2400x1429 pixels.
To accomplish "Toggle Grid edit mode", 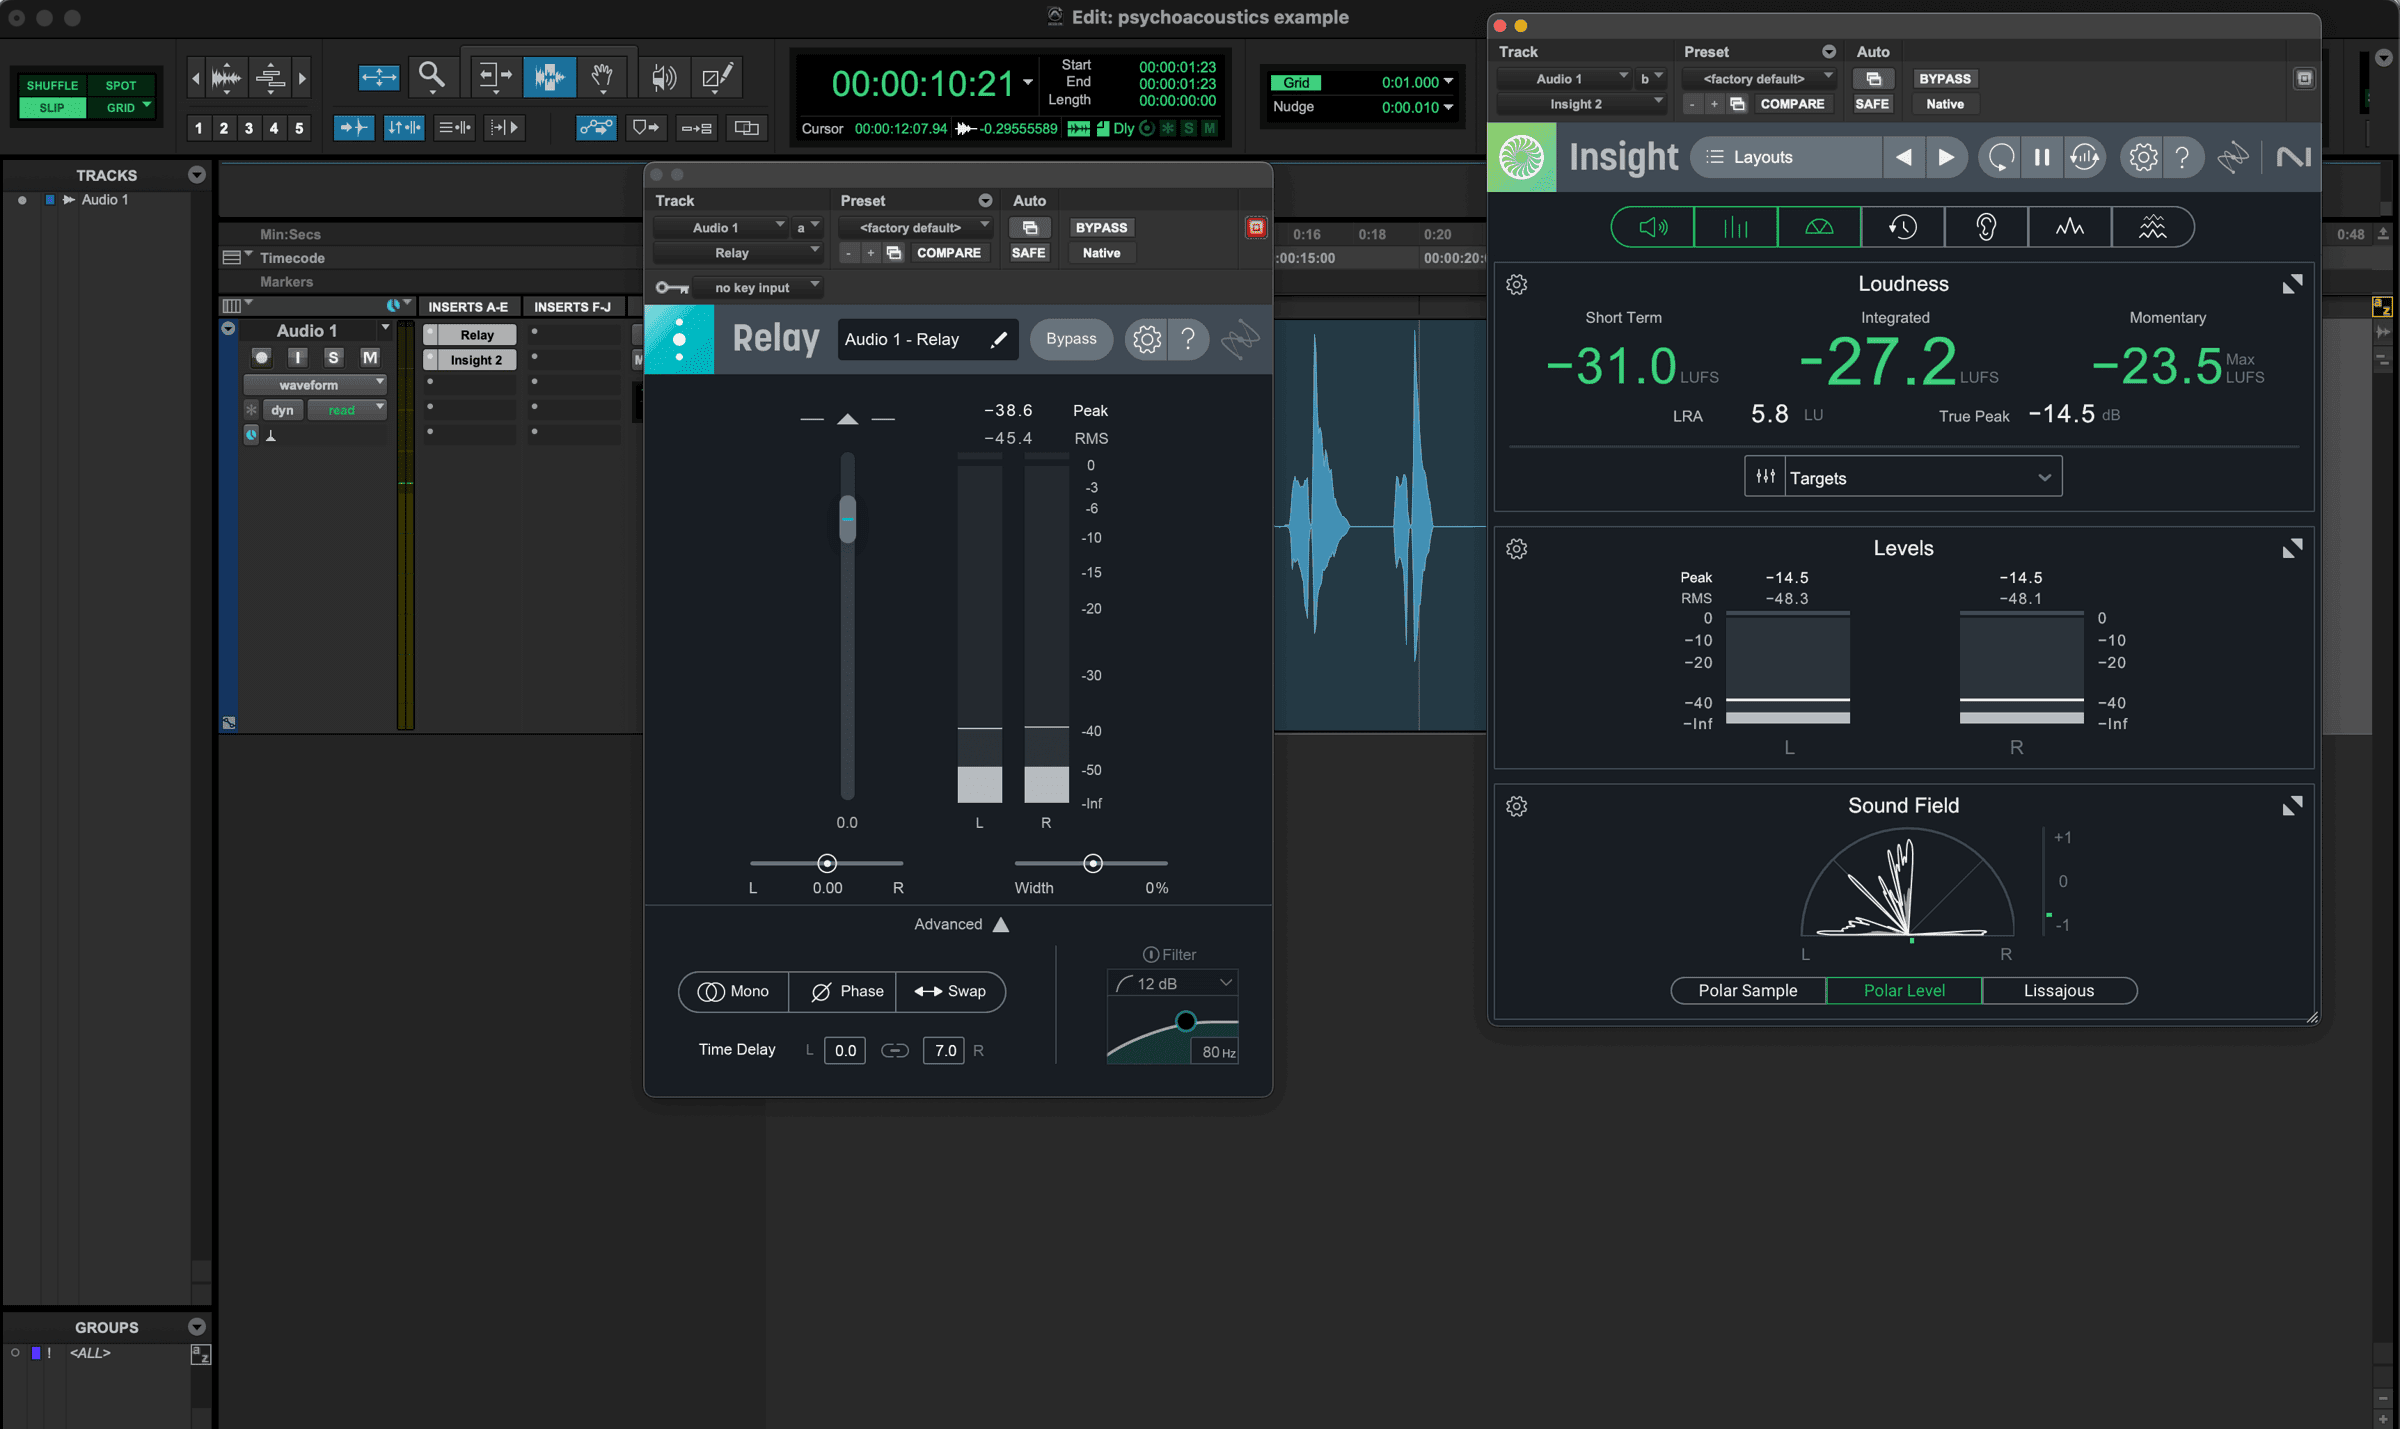I will (121, 108).
